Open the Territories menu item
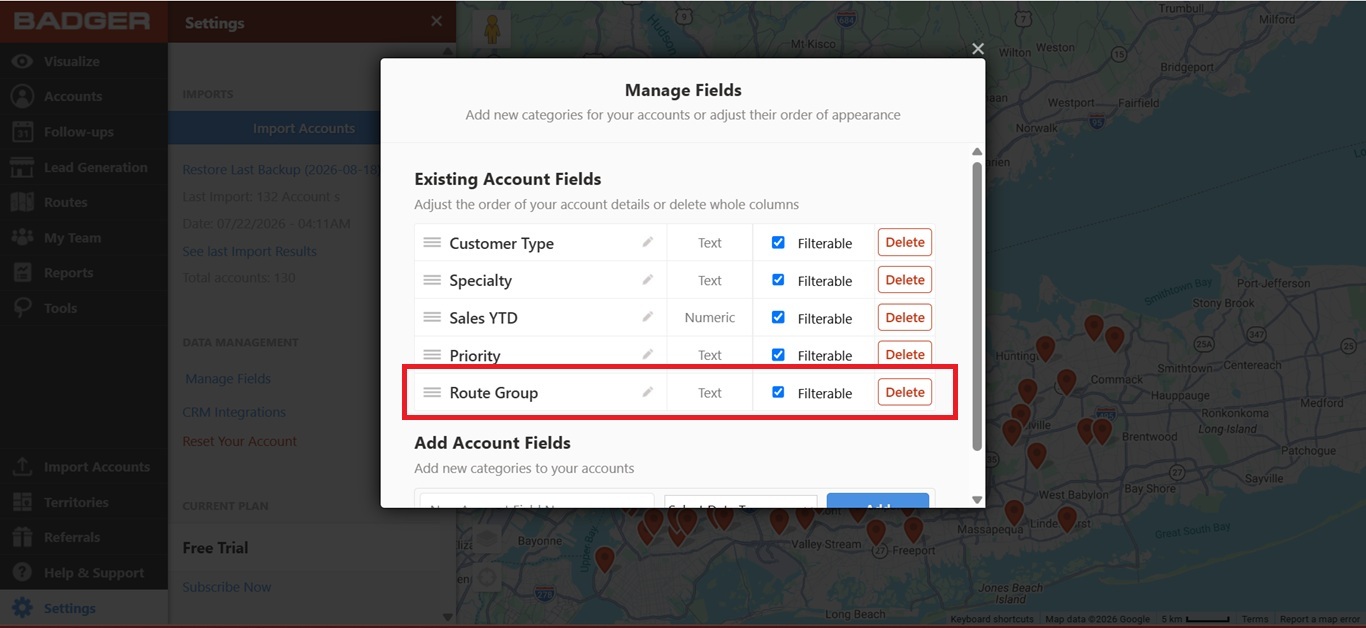The image size is (1366, 628). coord(76,502)
